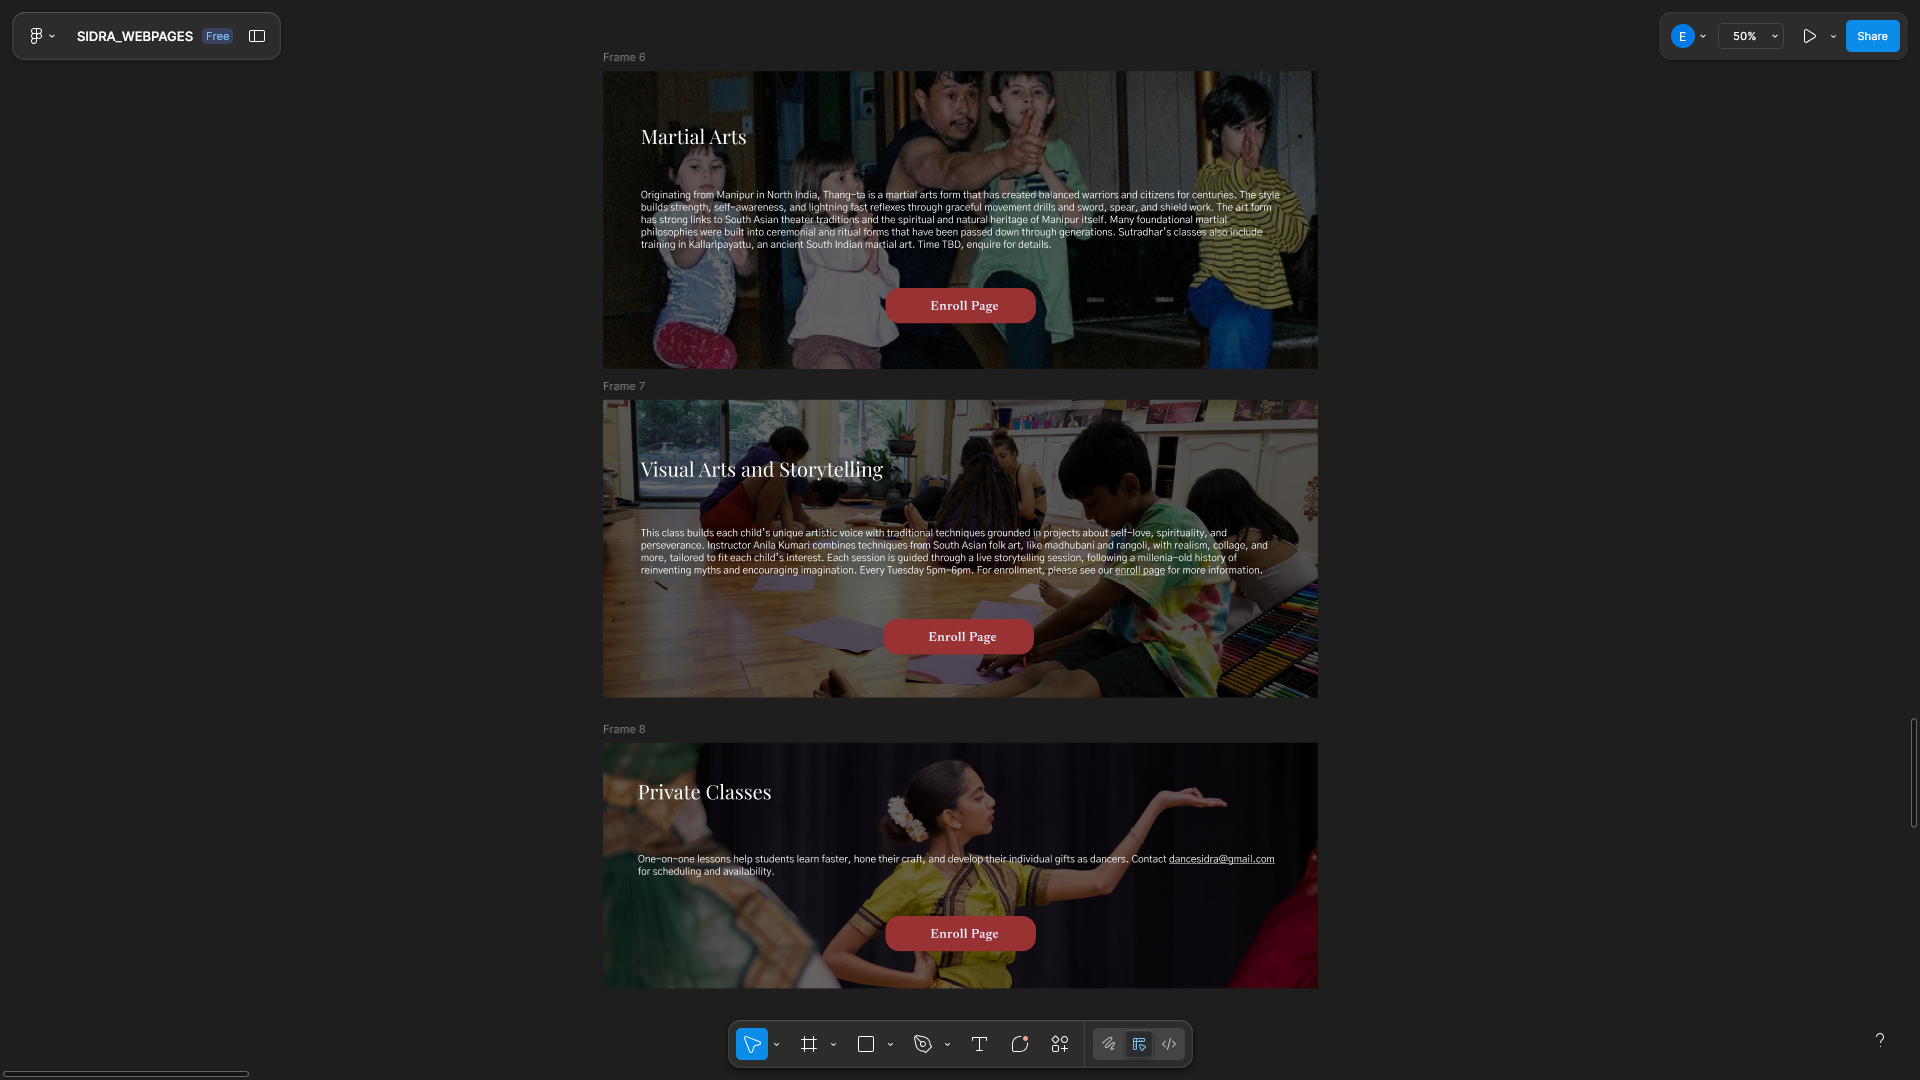The image size is (1920, 1080).
Task: Select the Text tool
Action: point(979,1044)
